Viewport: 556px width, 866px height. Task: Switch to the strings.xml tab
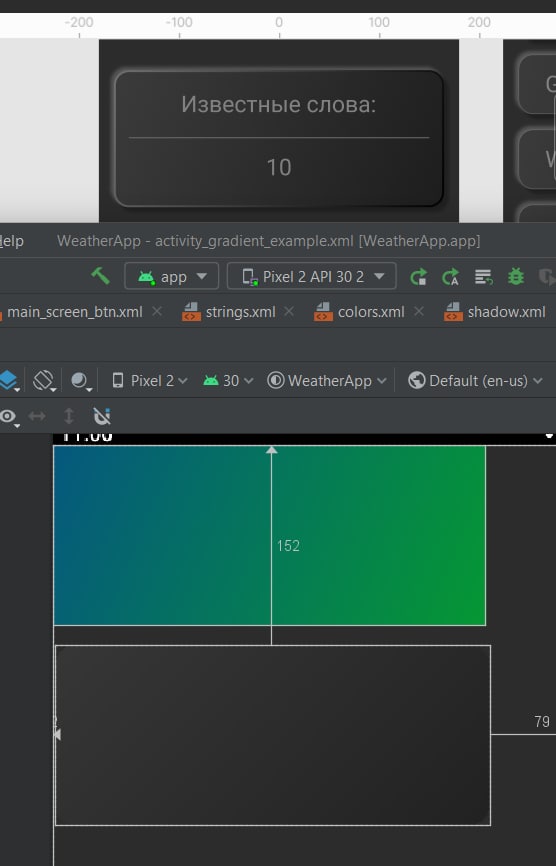pyautogui.click(x=240, y=312)
